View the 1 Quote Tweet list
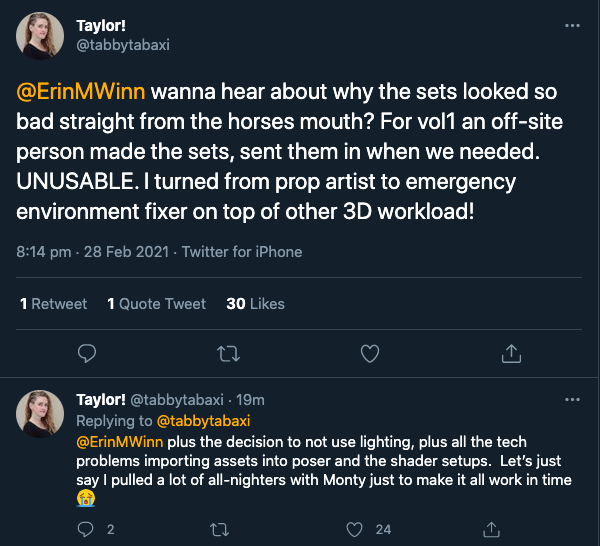Viewport: 600px width, 546px height. [x=156, y=304]
